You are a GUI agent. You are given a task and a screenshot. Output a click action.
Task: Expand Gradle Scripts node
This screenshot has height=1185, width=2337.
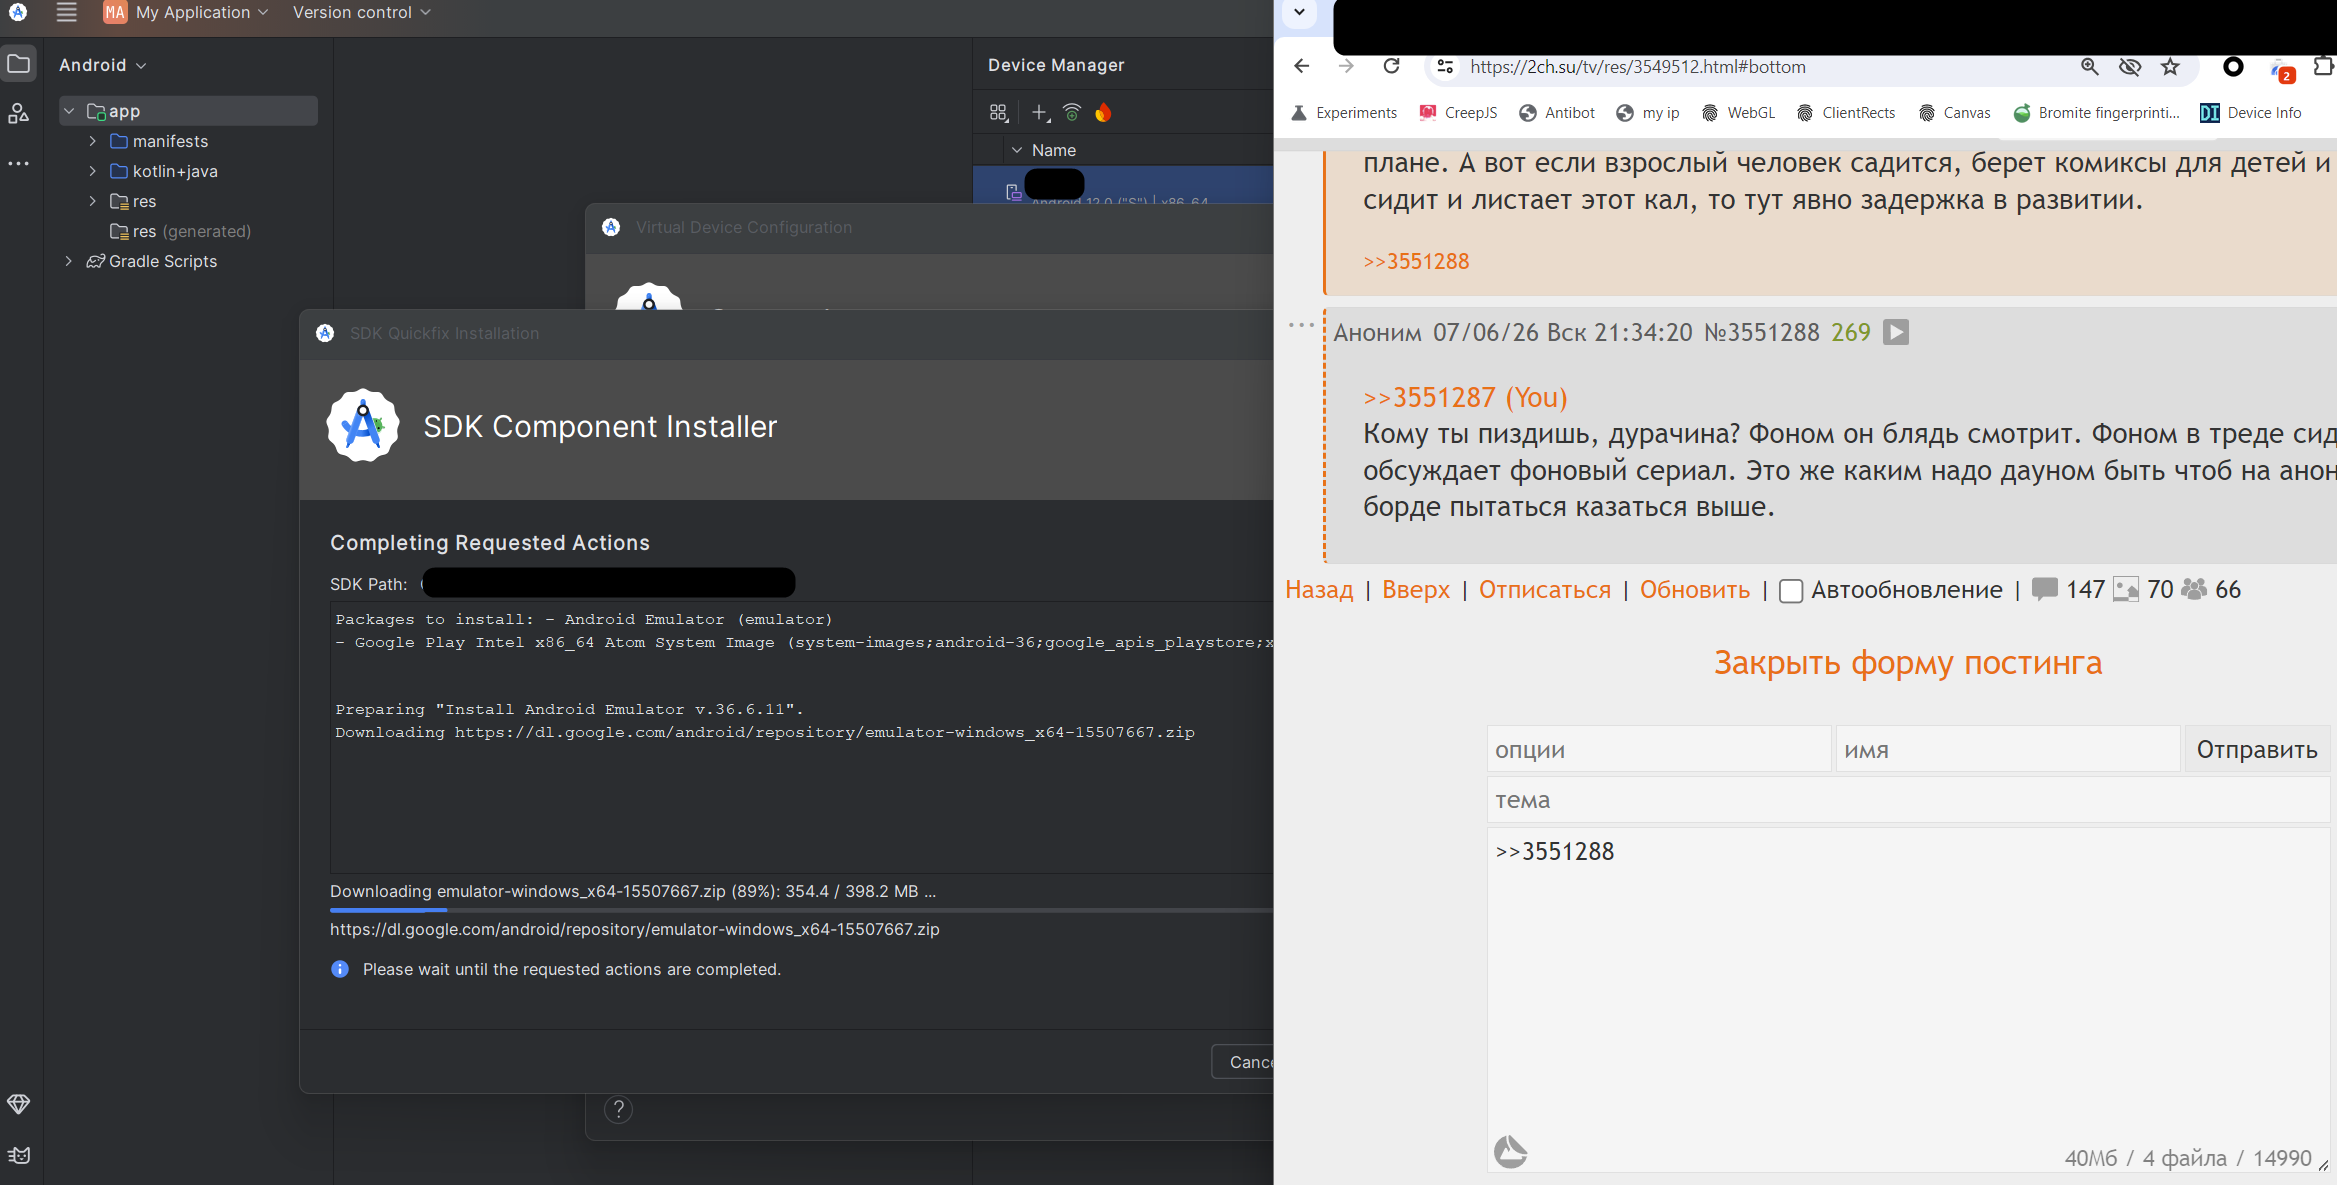coord(68,261)
